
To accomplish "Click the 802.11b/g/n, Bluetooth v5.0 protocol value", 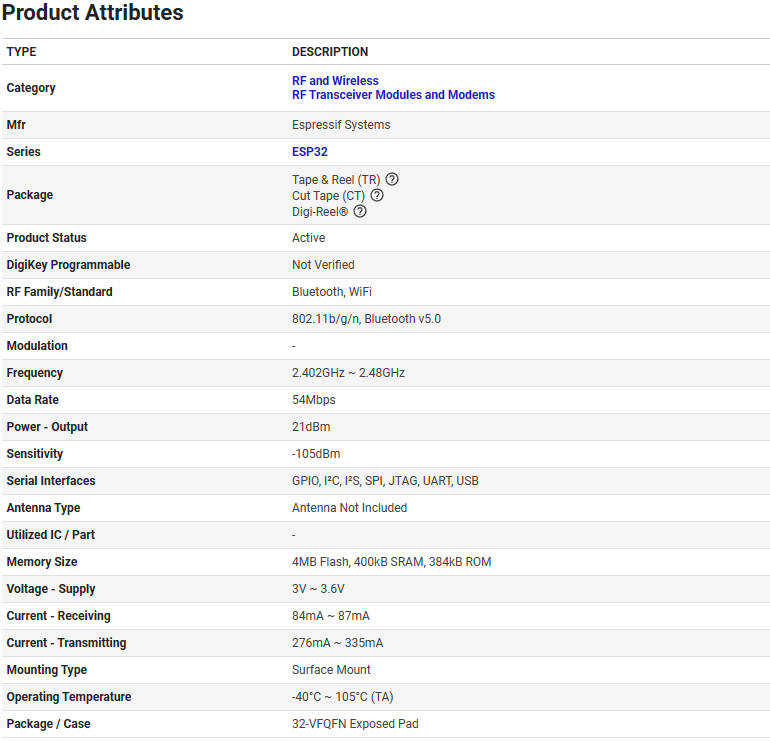I will pyautogui.click(x=366, y=319).
